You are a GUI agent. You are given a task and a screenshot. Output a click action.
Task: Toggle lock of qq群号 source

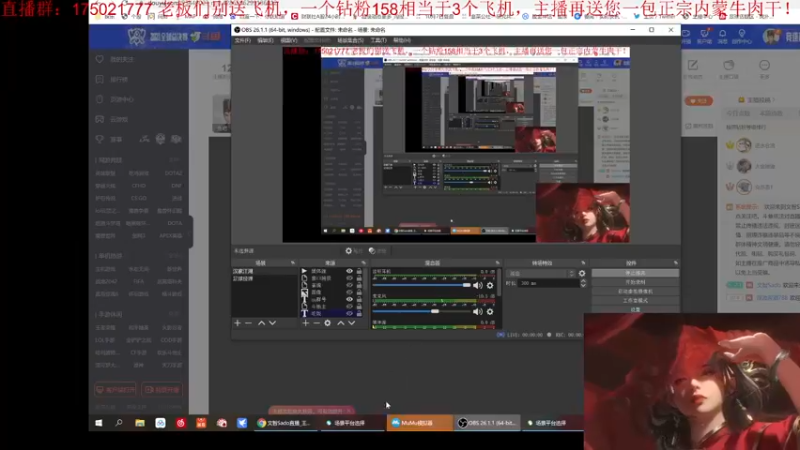[359, 299]
